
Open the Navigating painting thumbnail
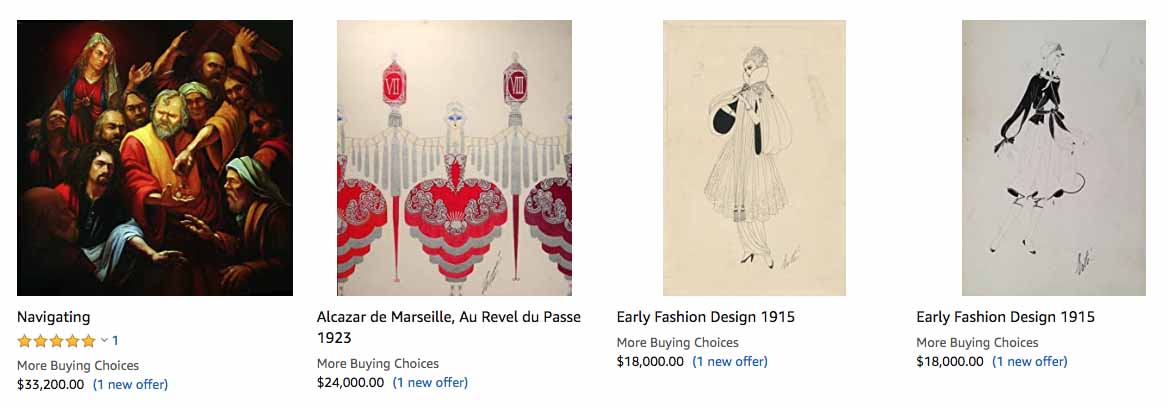155,158
